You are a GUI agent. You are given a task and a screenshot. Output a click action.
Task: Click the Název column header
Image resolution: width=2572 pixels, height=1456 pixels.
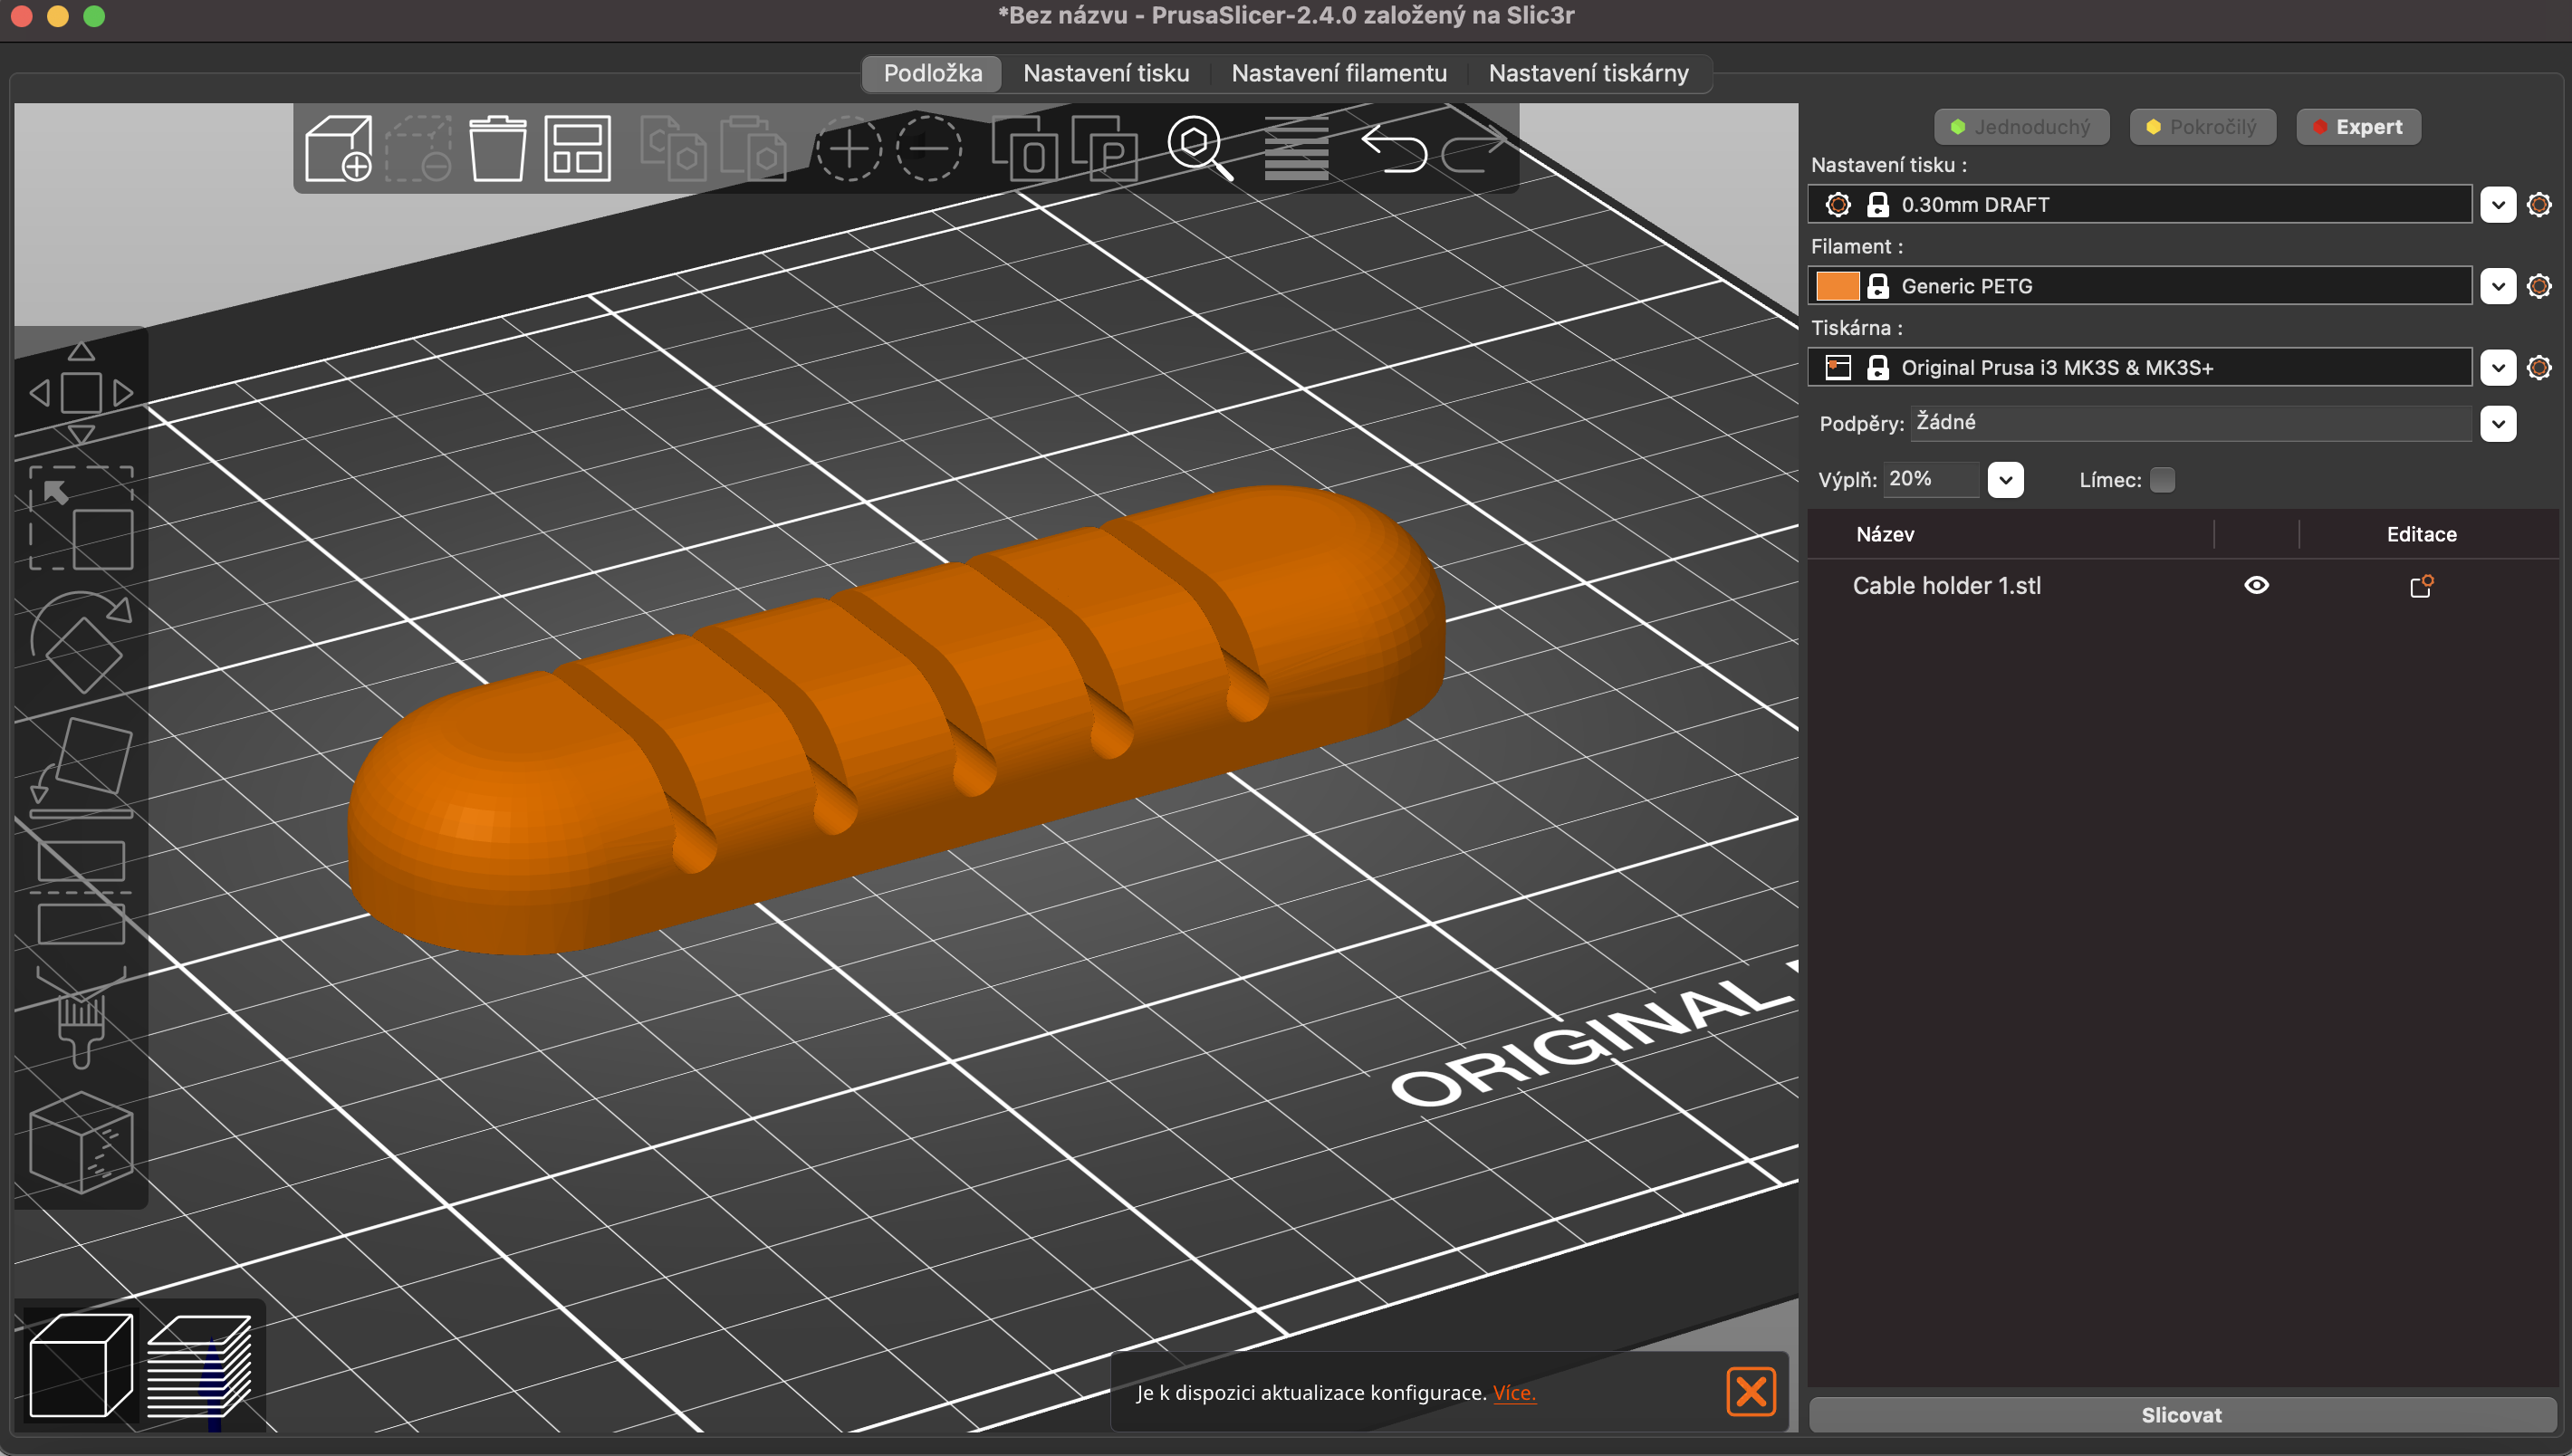(1885, 534)
